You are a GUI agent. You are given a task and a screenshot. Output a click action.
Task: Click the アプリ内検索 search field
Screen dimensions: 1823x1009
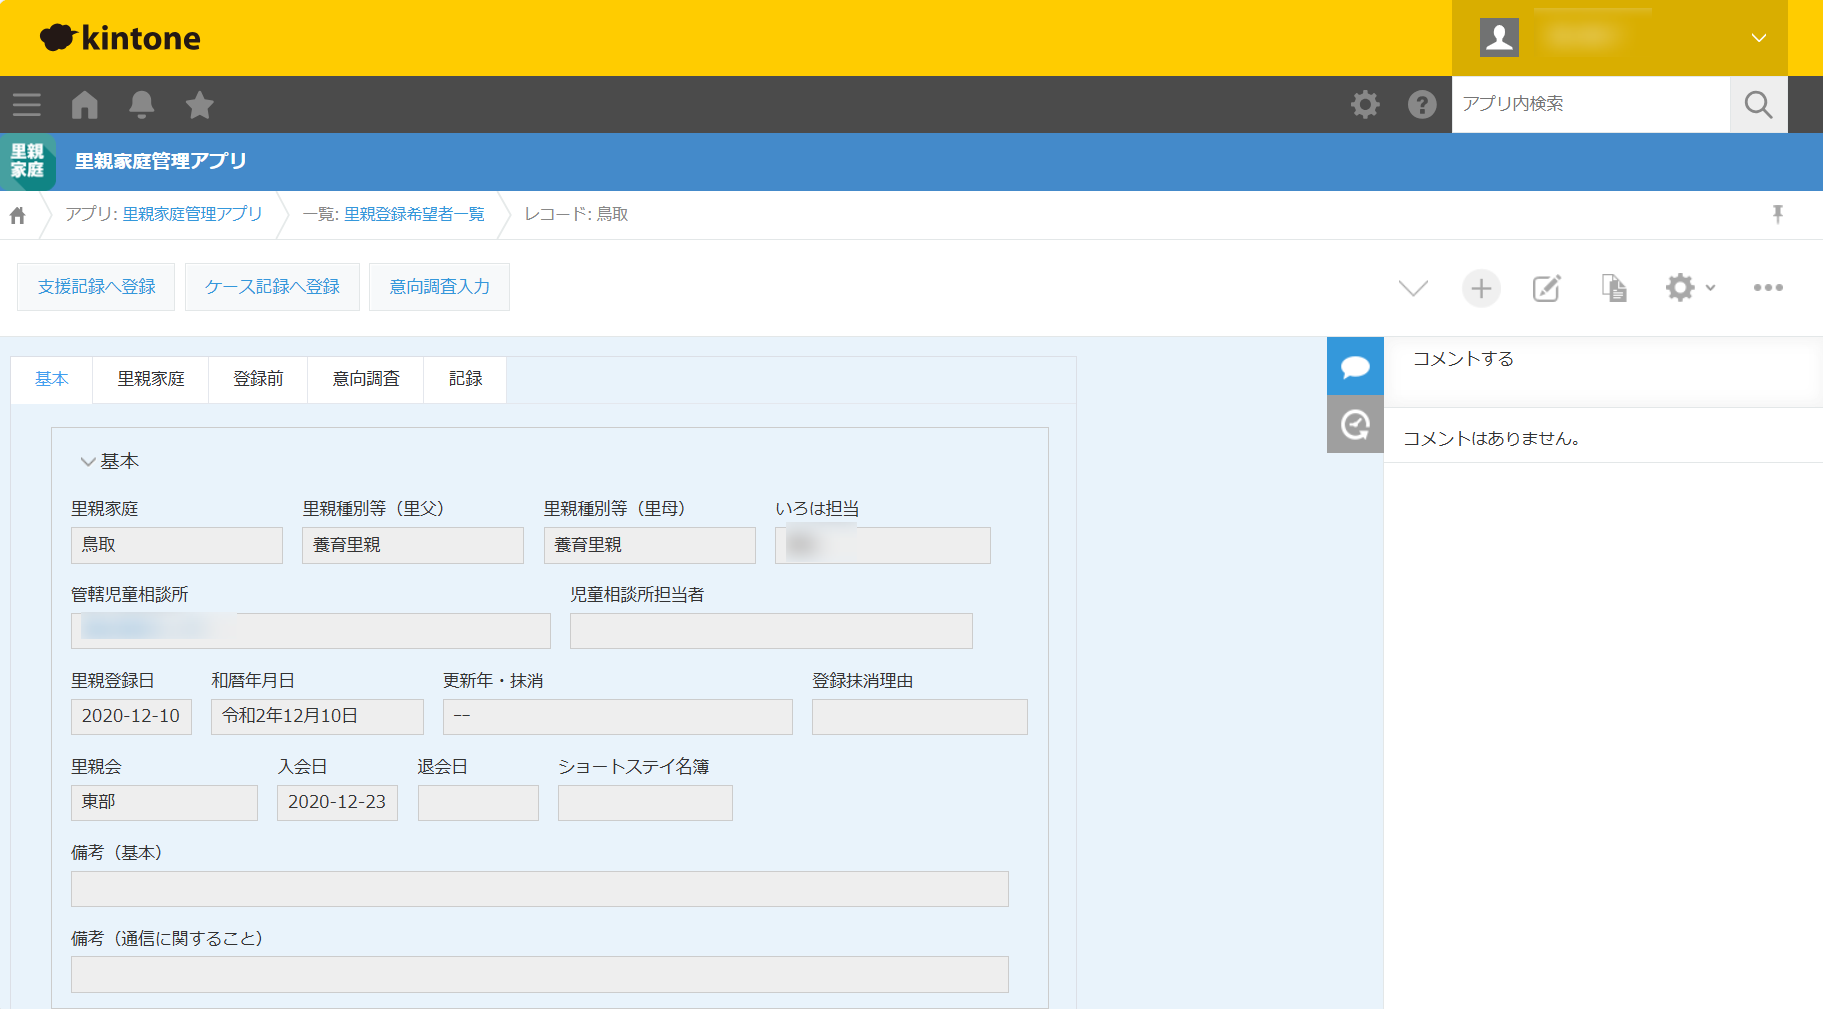[1590, 104]
